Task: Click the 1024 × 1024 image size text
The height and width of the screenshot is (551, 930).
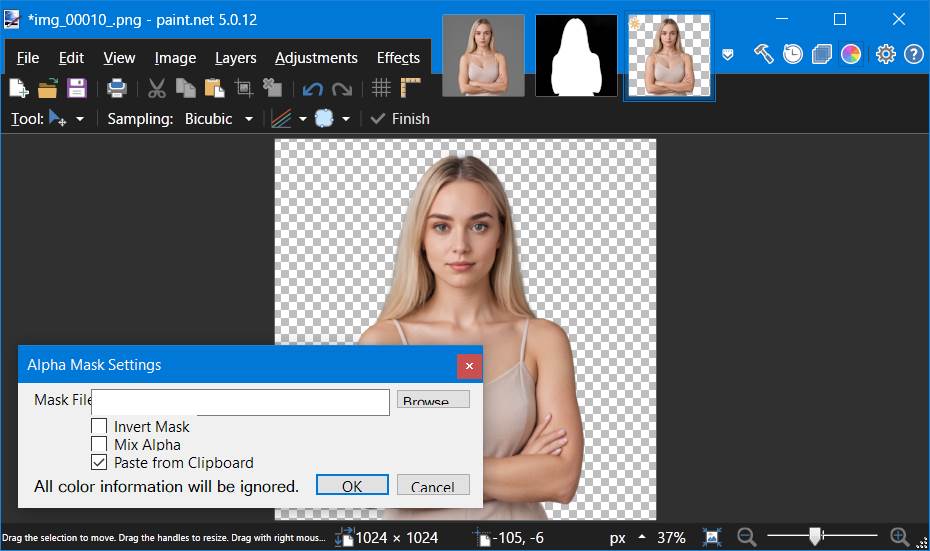Action: point(397,538)
